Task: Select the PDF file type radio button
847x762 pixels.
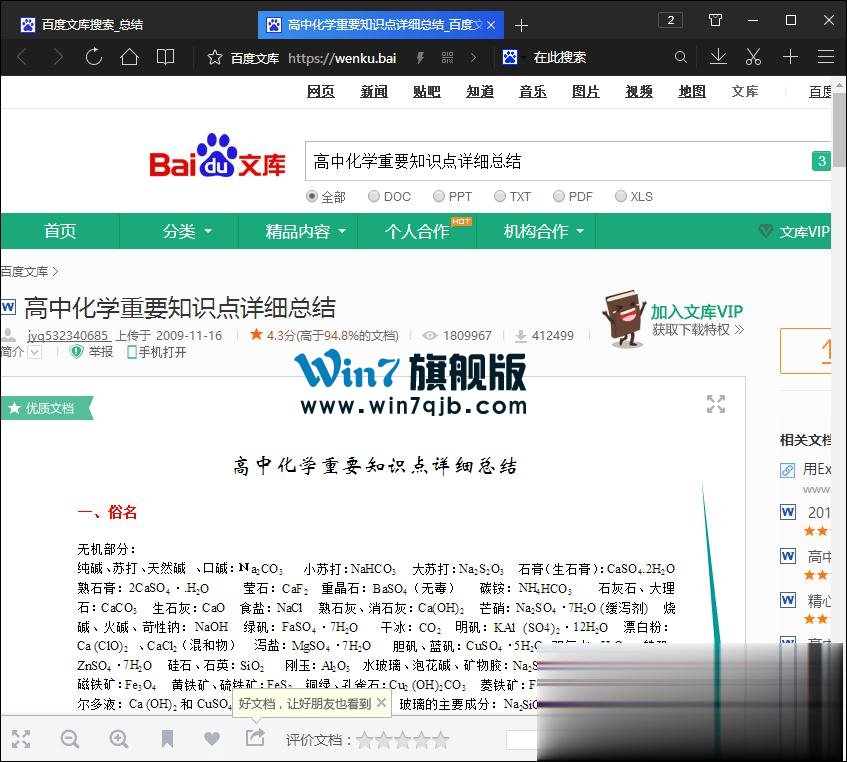Action: pyautogui.click(x=559, y=197)
